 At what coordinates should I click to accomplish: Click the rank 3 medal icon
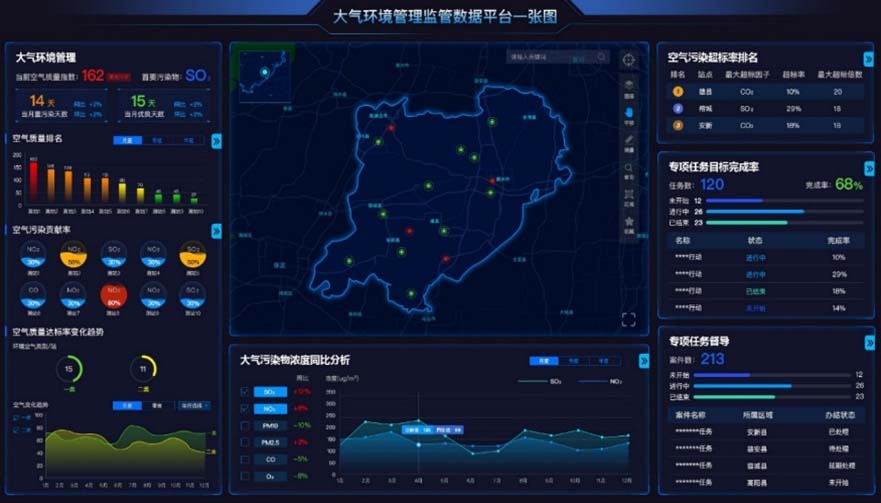coord(678,125)
